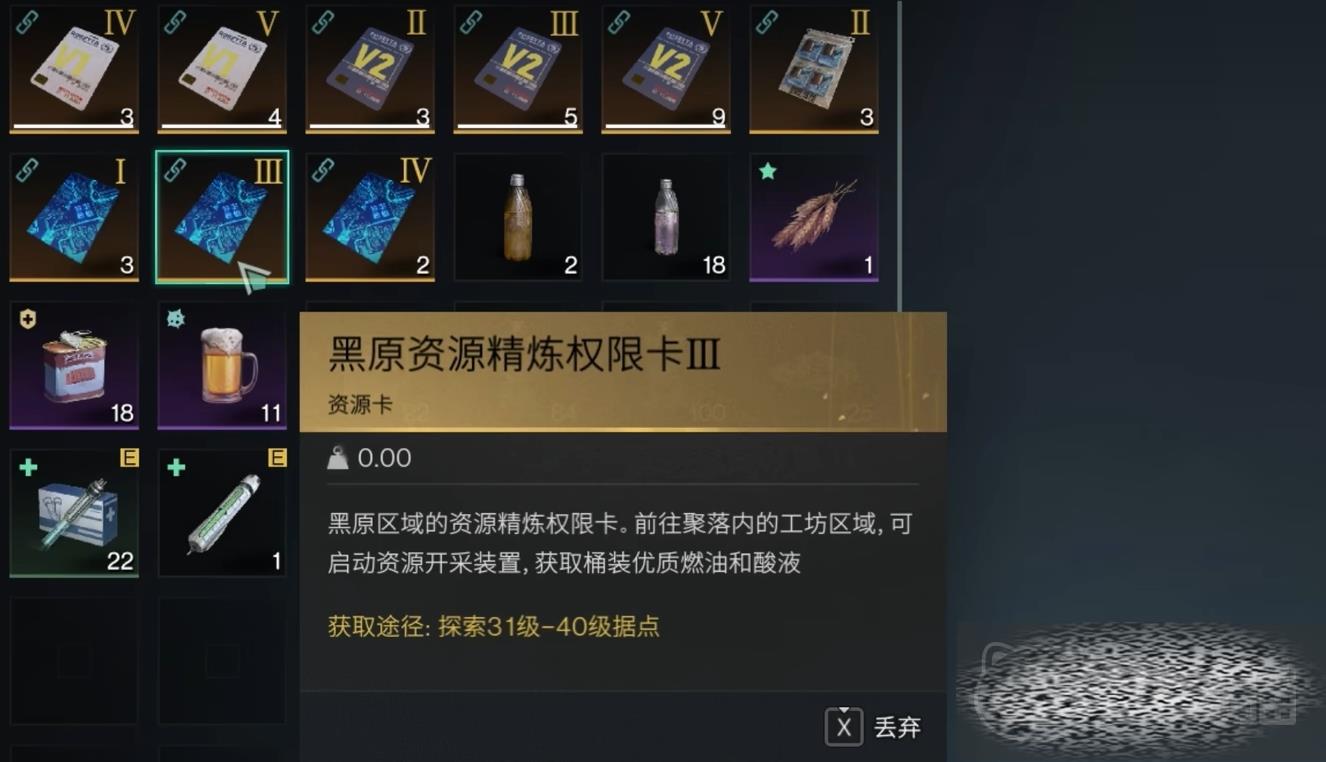The height and width of the screenshot is (762, 1326).
Task: Click the orange bottle item
Action: tap(518, 217)
